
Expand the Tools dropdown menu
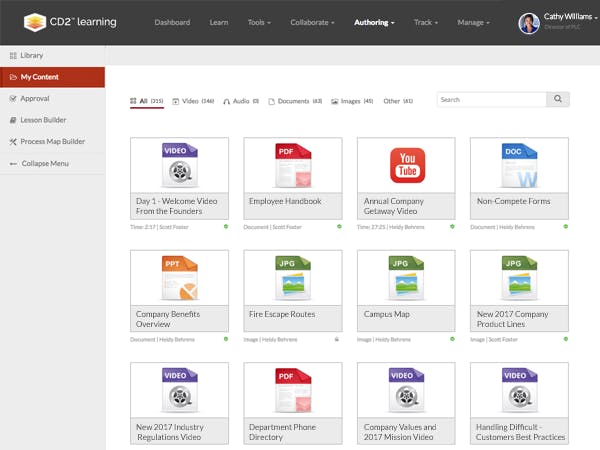(x=259, y=22)
